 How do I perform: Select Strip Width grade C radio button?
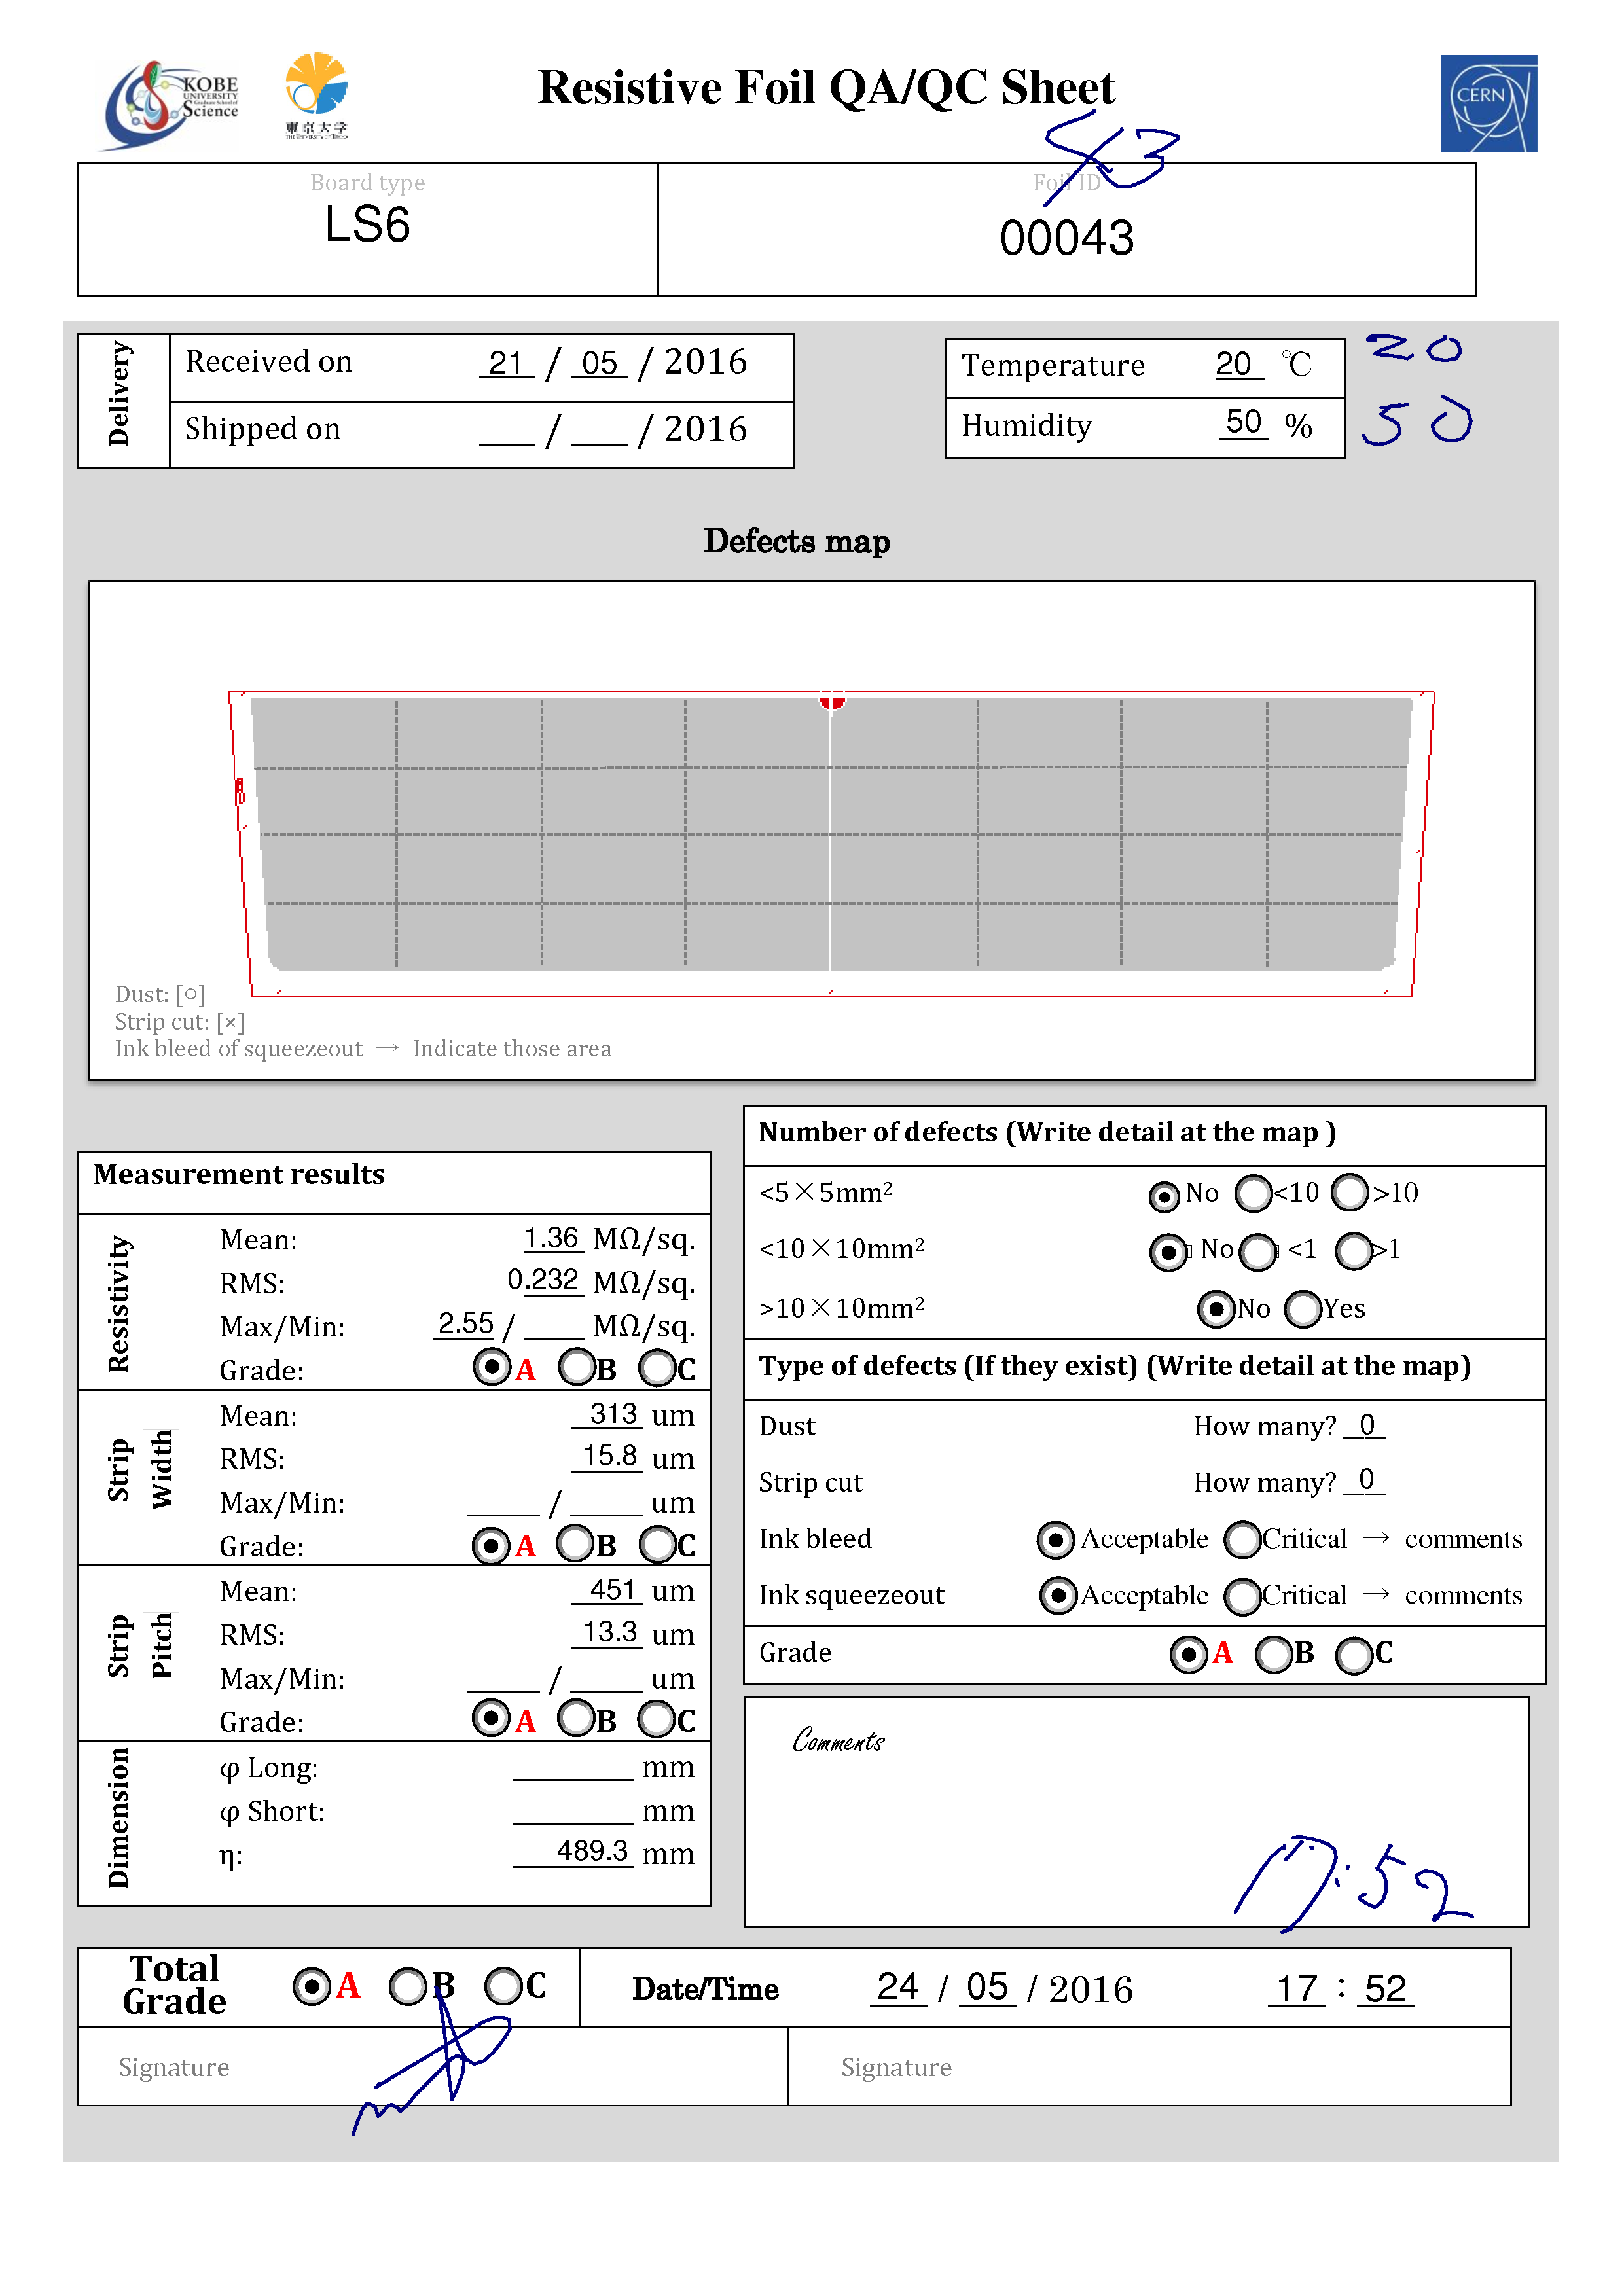[658, 1544]
